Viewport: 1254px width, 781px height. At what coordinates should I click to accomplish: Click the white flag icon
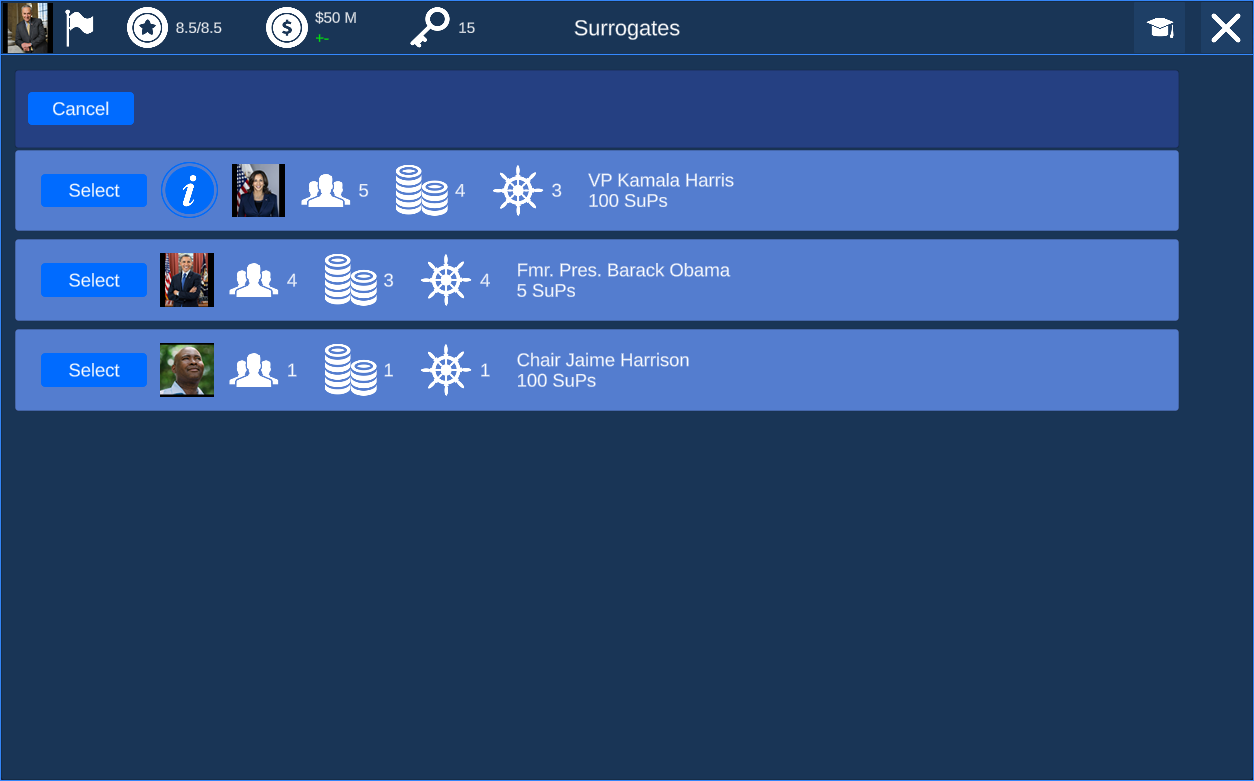coord(79,28)
